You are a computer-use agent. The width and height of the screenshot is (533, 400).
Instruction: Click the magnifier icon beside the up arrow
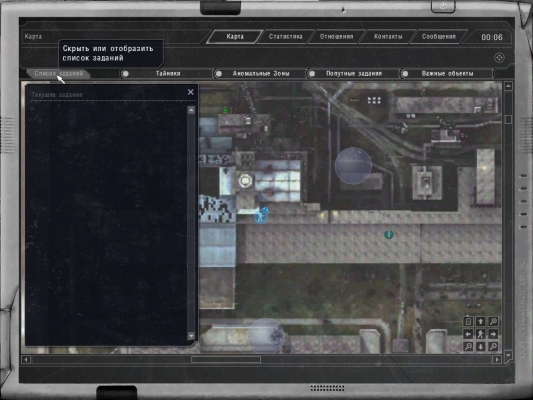point(493,321)
